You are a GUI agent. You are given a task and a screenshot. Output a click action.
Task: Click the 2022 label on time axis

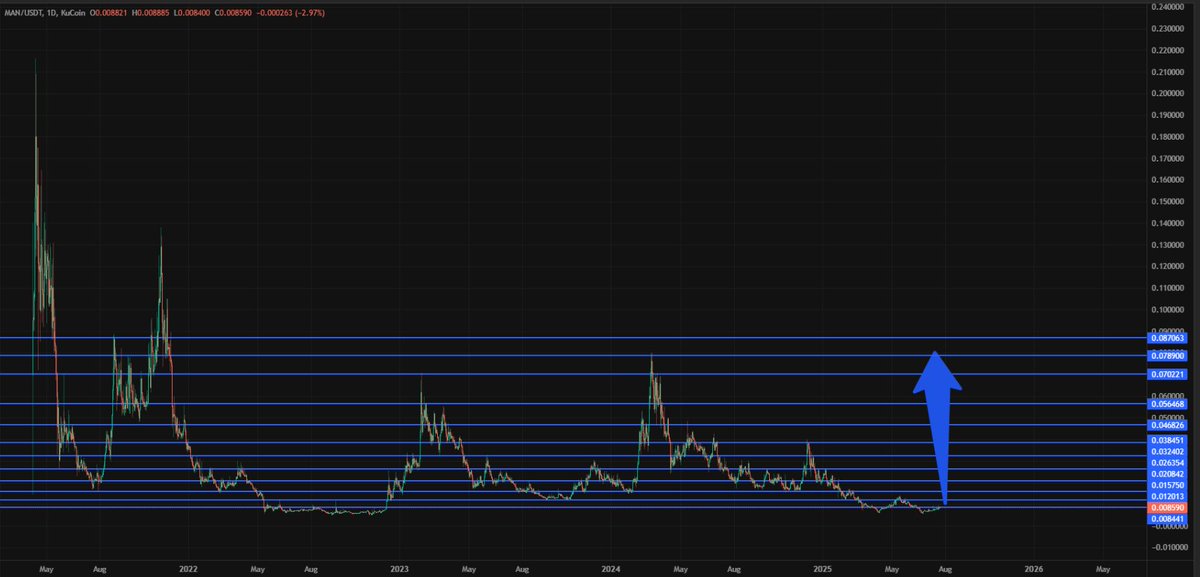pos(188,567)
